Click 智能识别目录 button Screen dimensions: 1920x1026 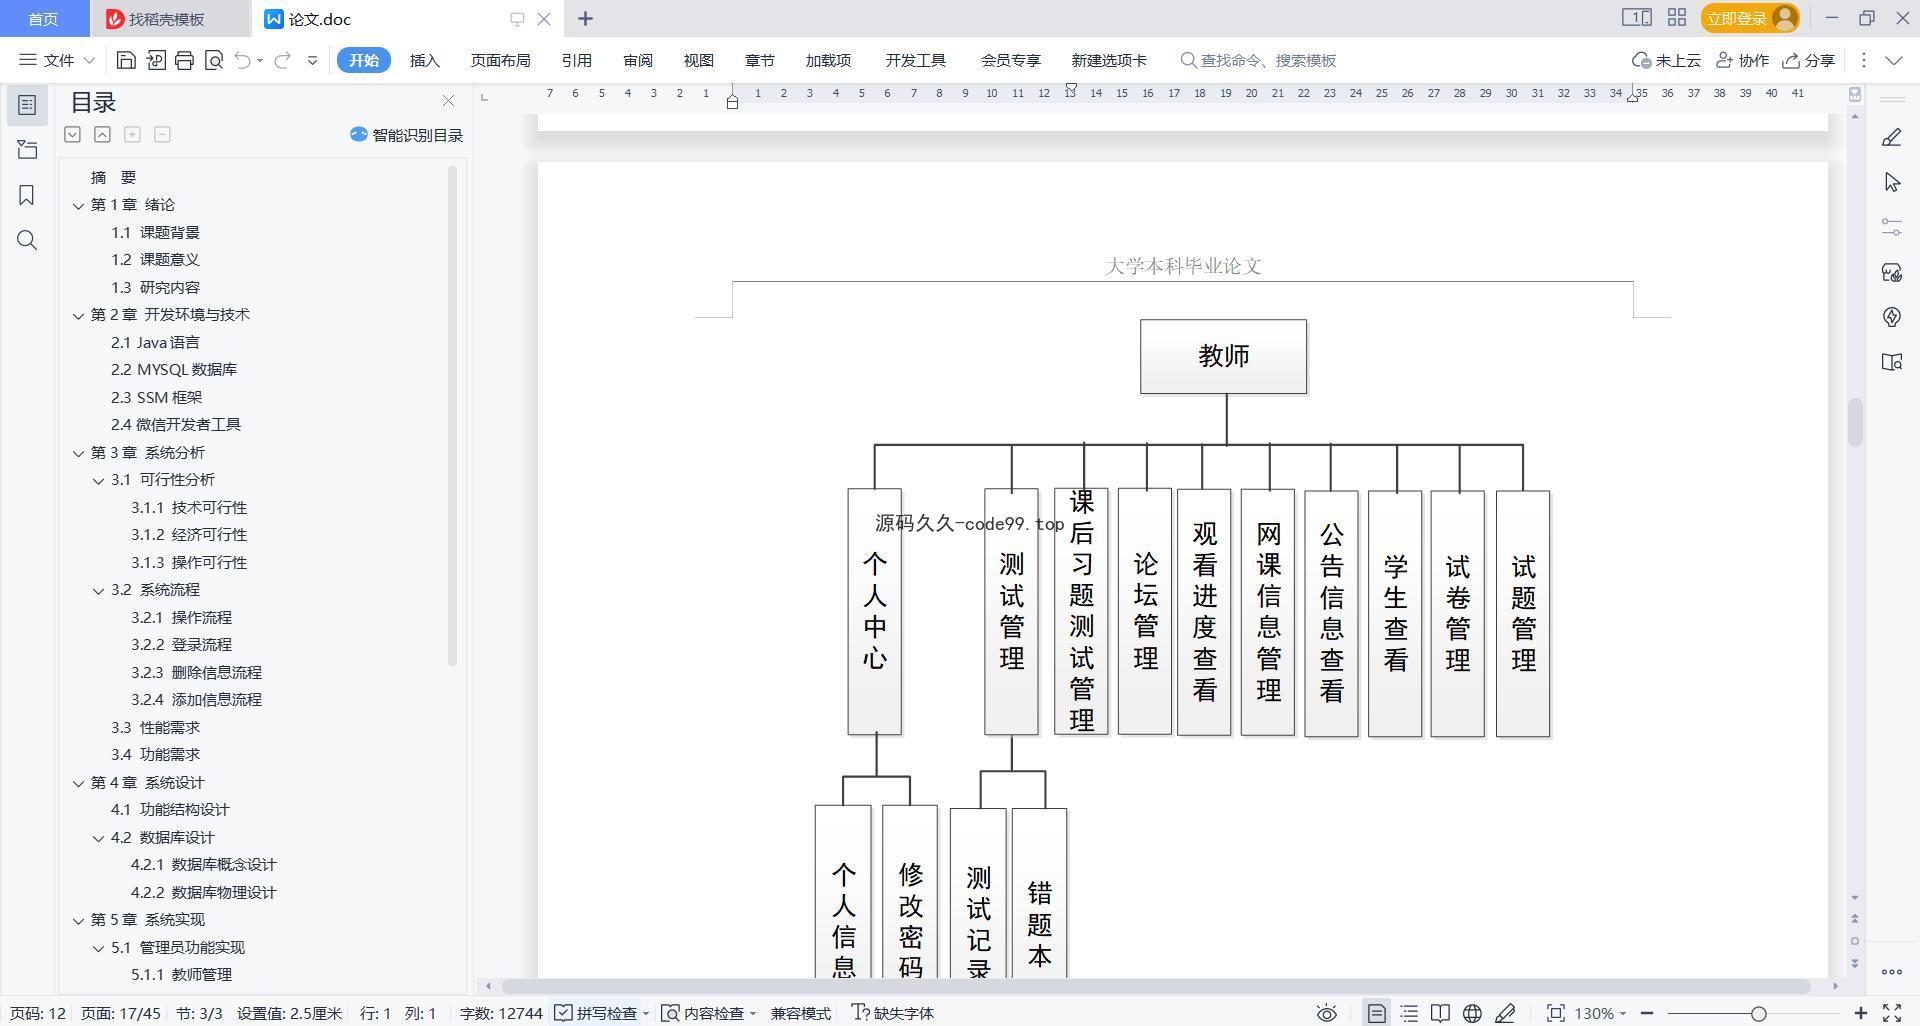407,135
